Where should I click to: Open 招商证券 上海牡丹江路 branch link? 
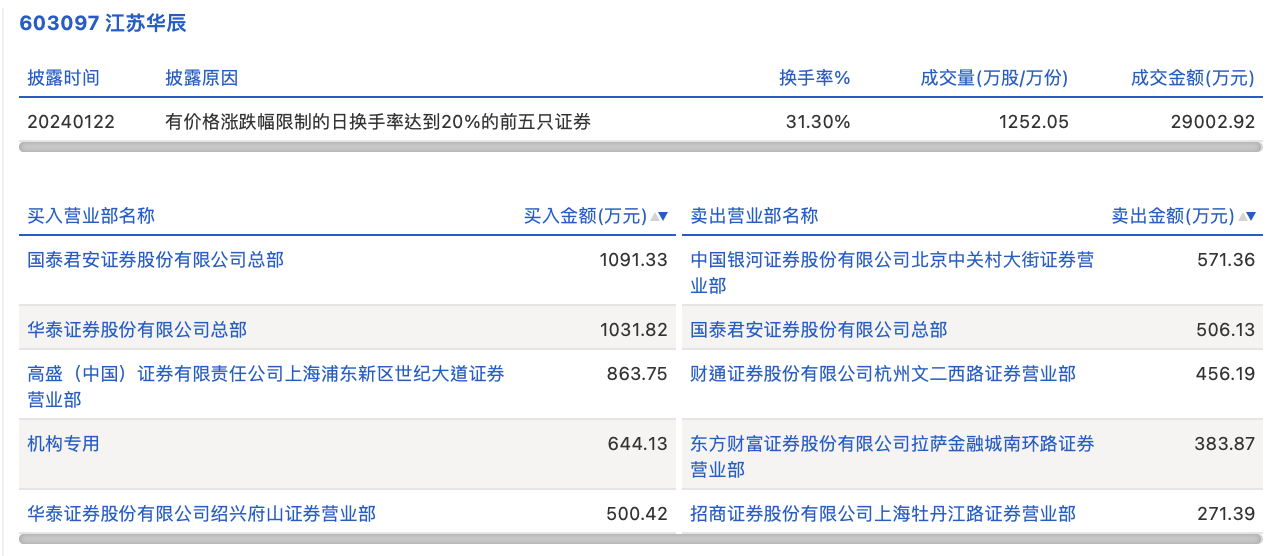tap(883, 514)
